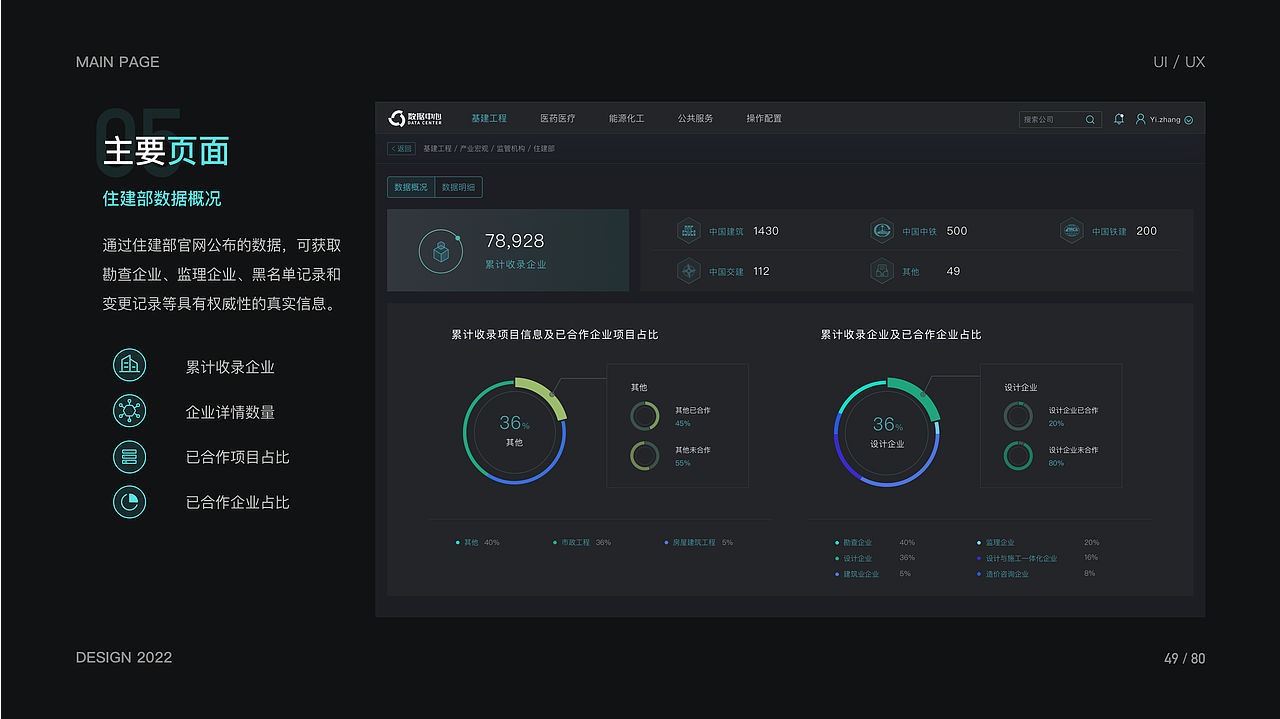Click the 住建部数据概况 heading
The height and width of the screenshot is (719, 1280).
pos(162,199)
